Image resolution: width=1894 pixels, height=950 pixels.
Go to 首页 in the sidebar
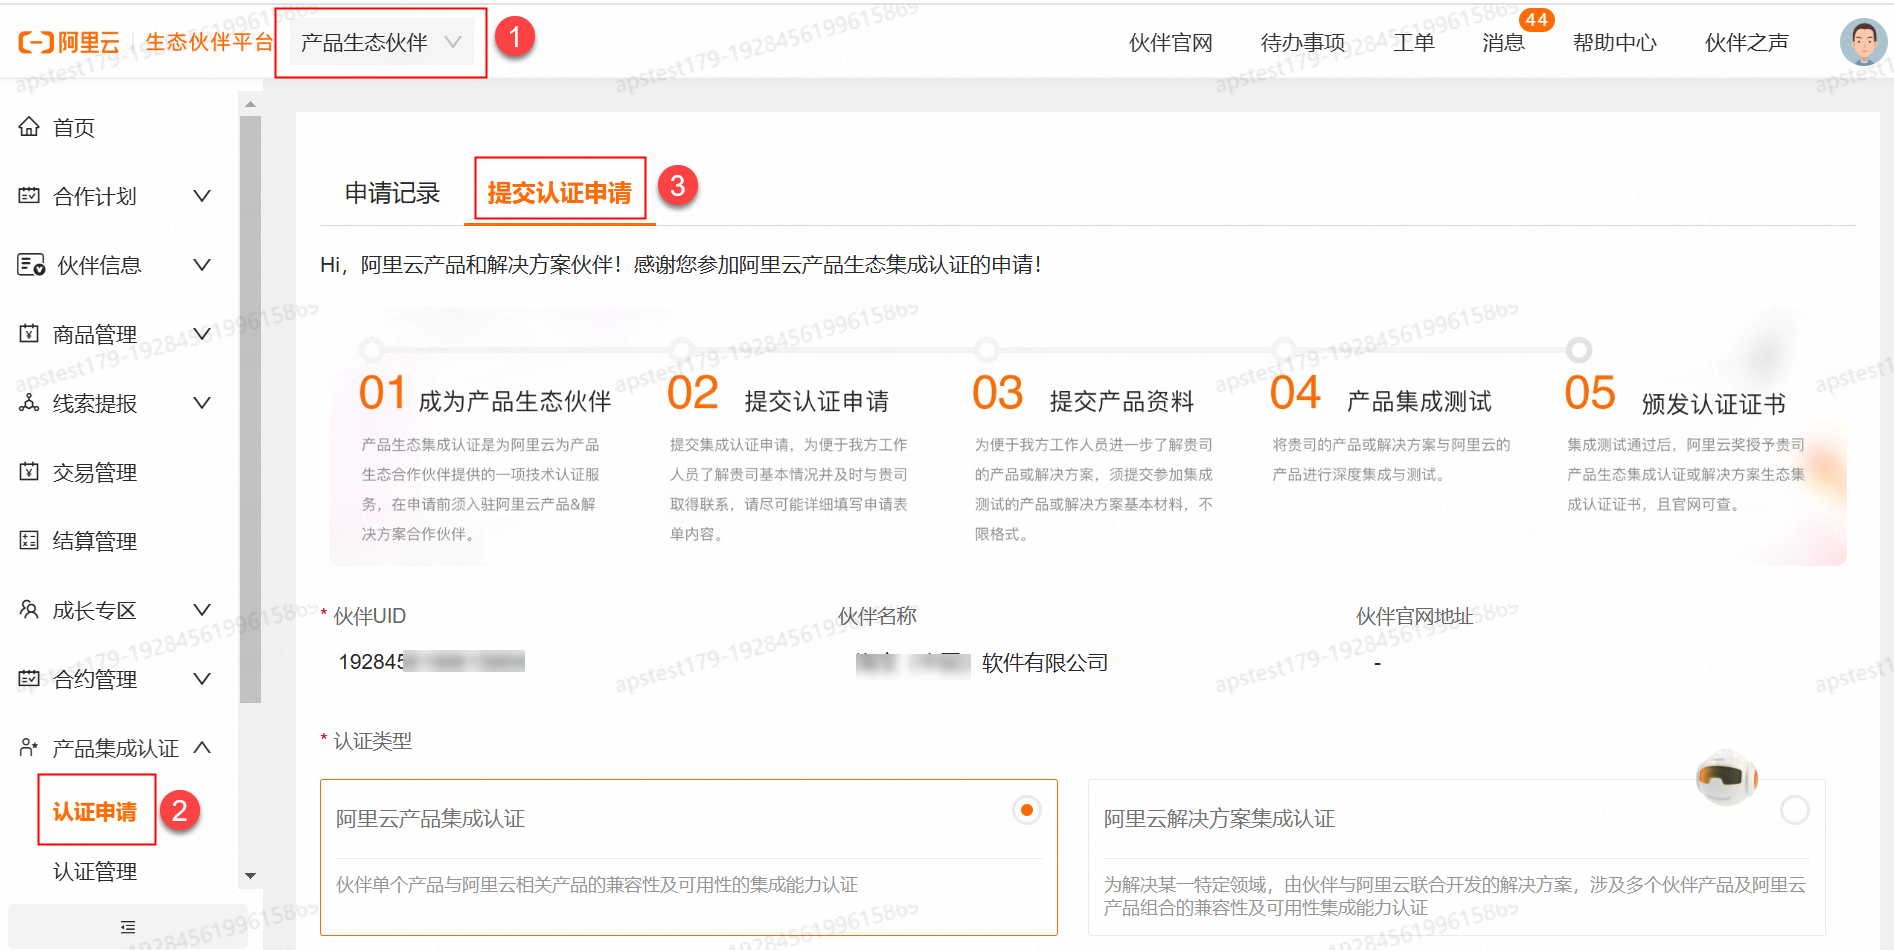pos(73,128)
